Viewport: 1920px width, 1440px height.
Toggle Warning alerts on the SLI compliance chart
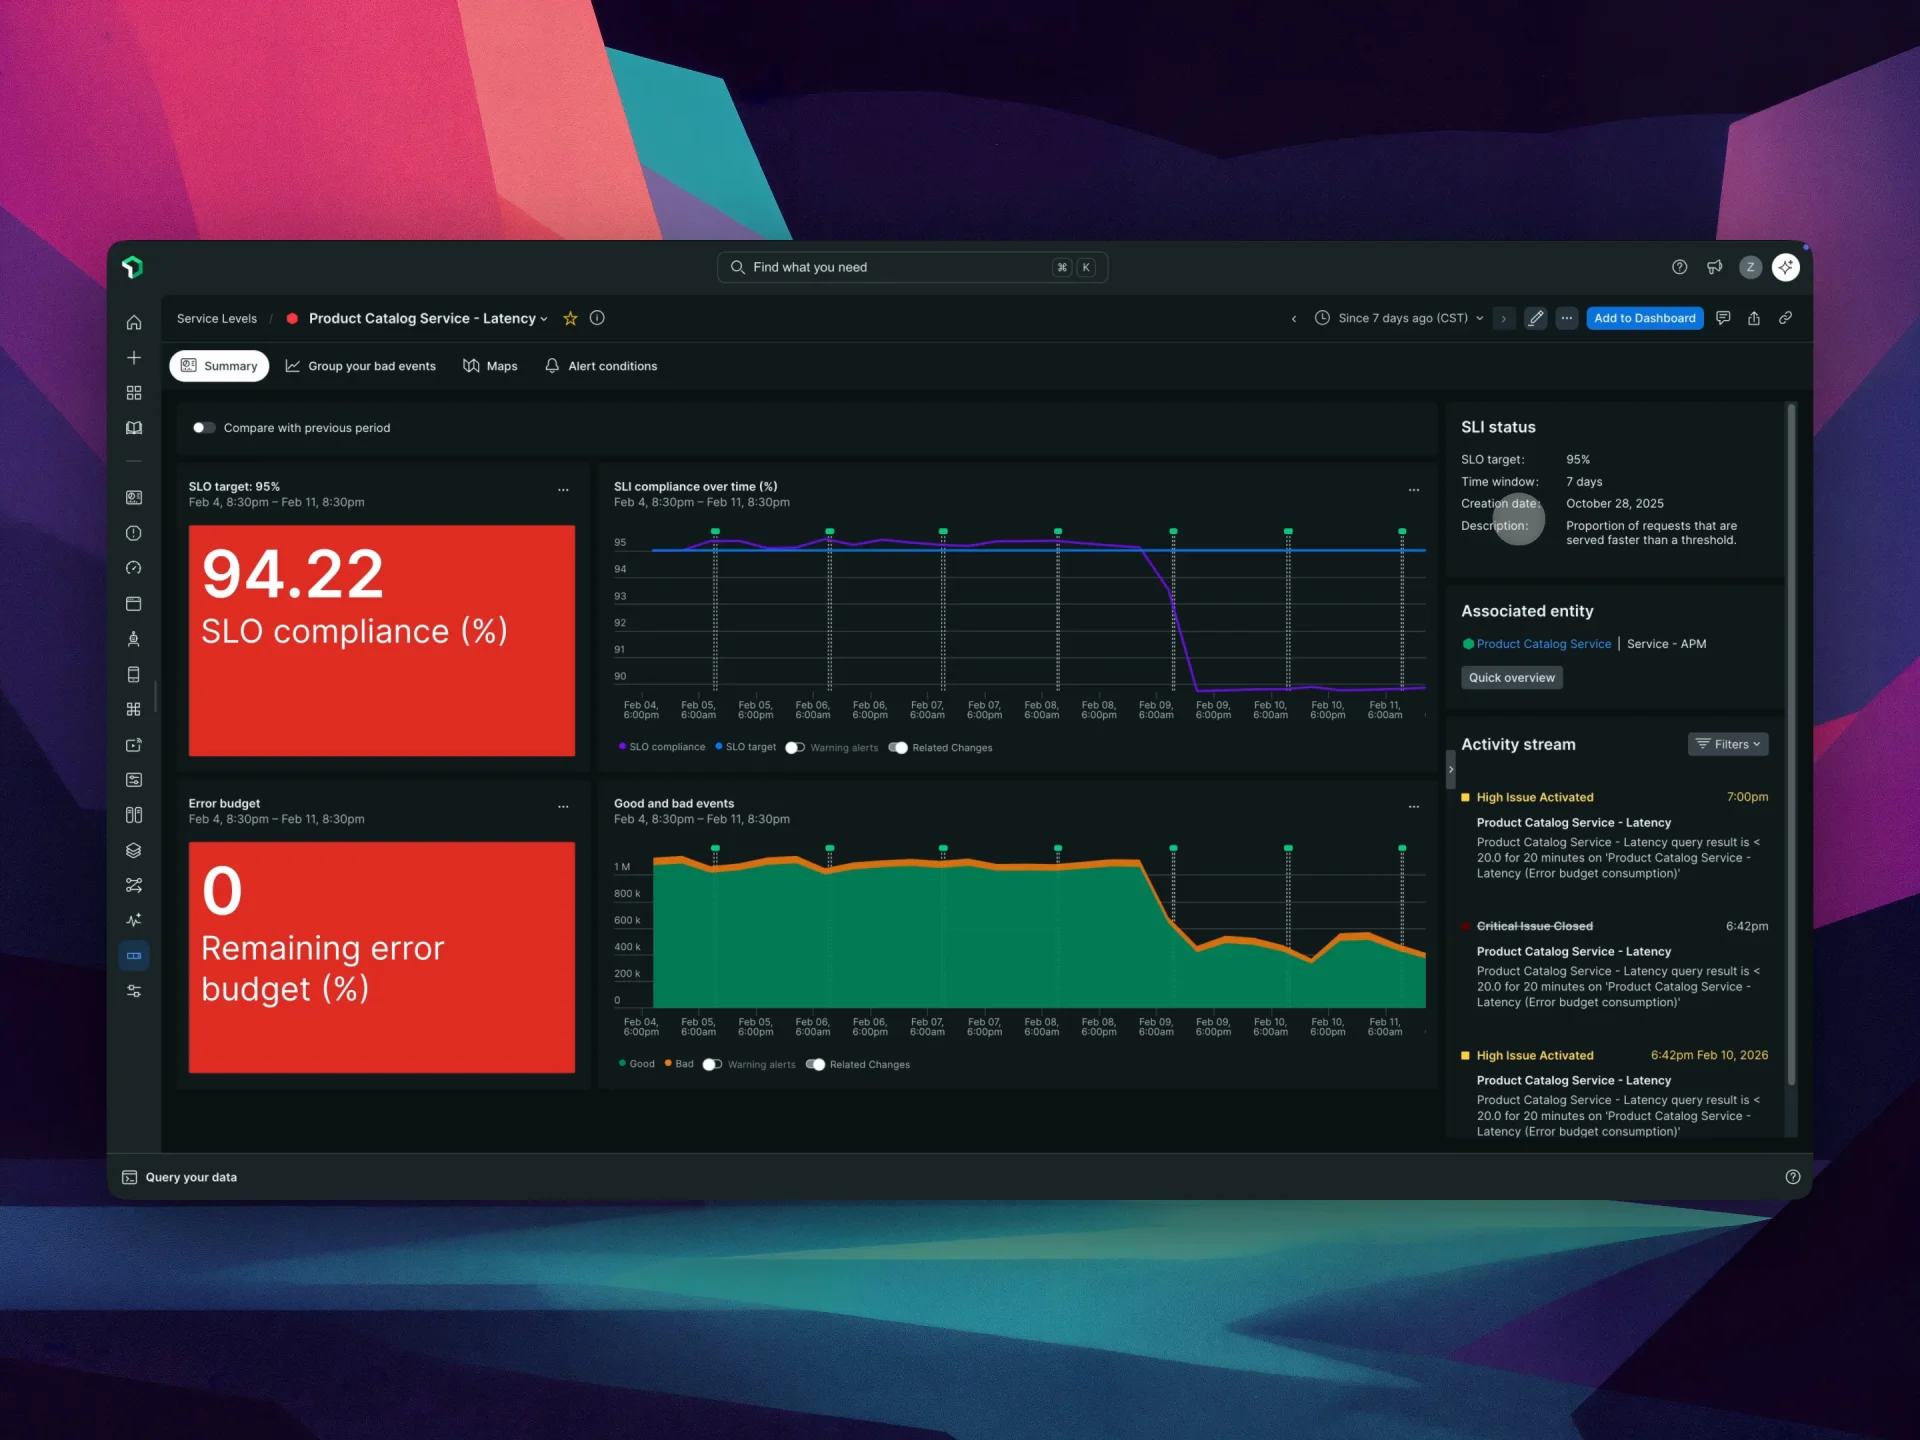coord(795,748)
